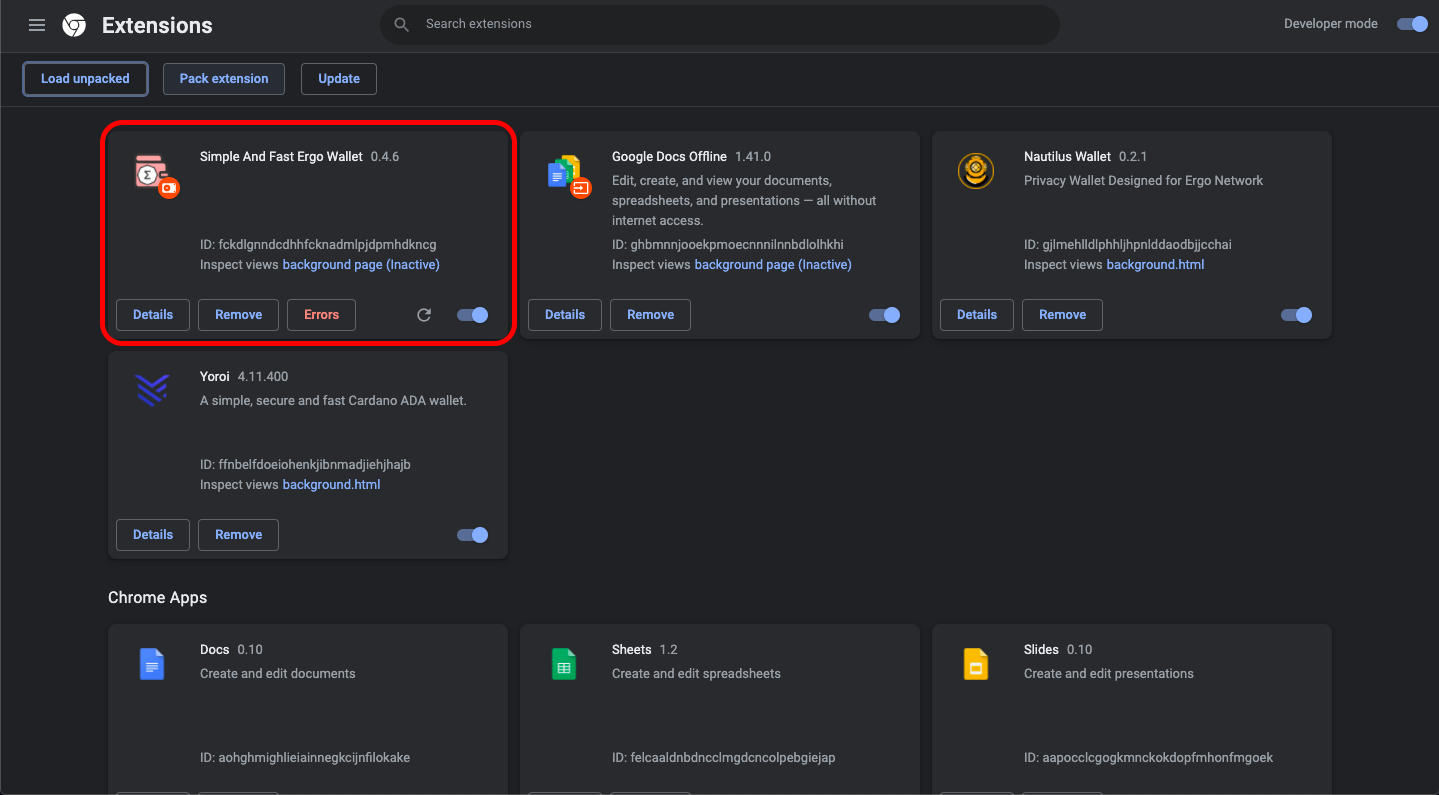The image size is (1439, 795).
Task: Inspect background page of Simple And Fast Ergo Wallet
Action: (361, 265)
